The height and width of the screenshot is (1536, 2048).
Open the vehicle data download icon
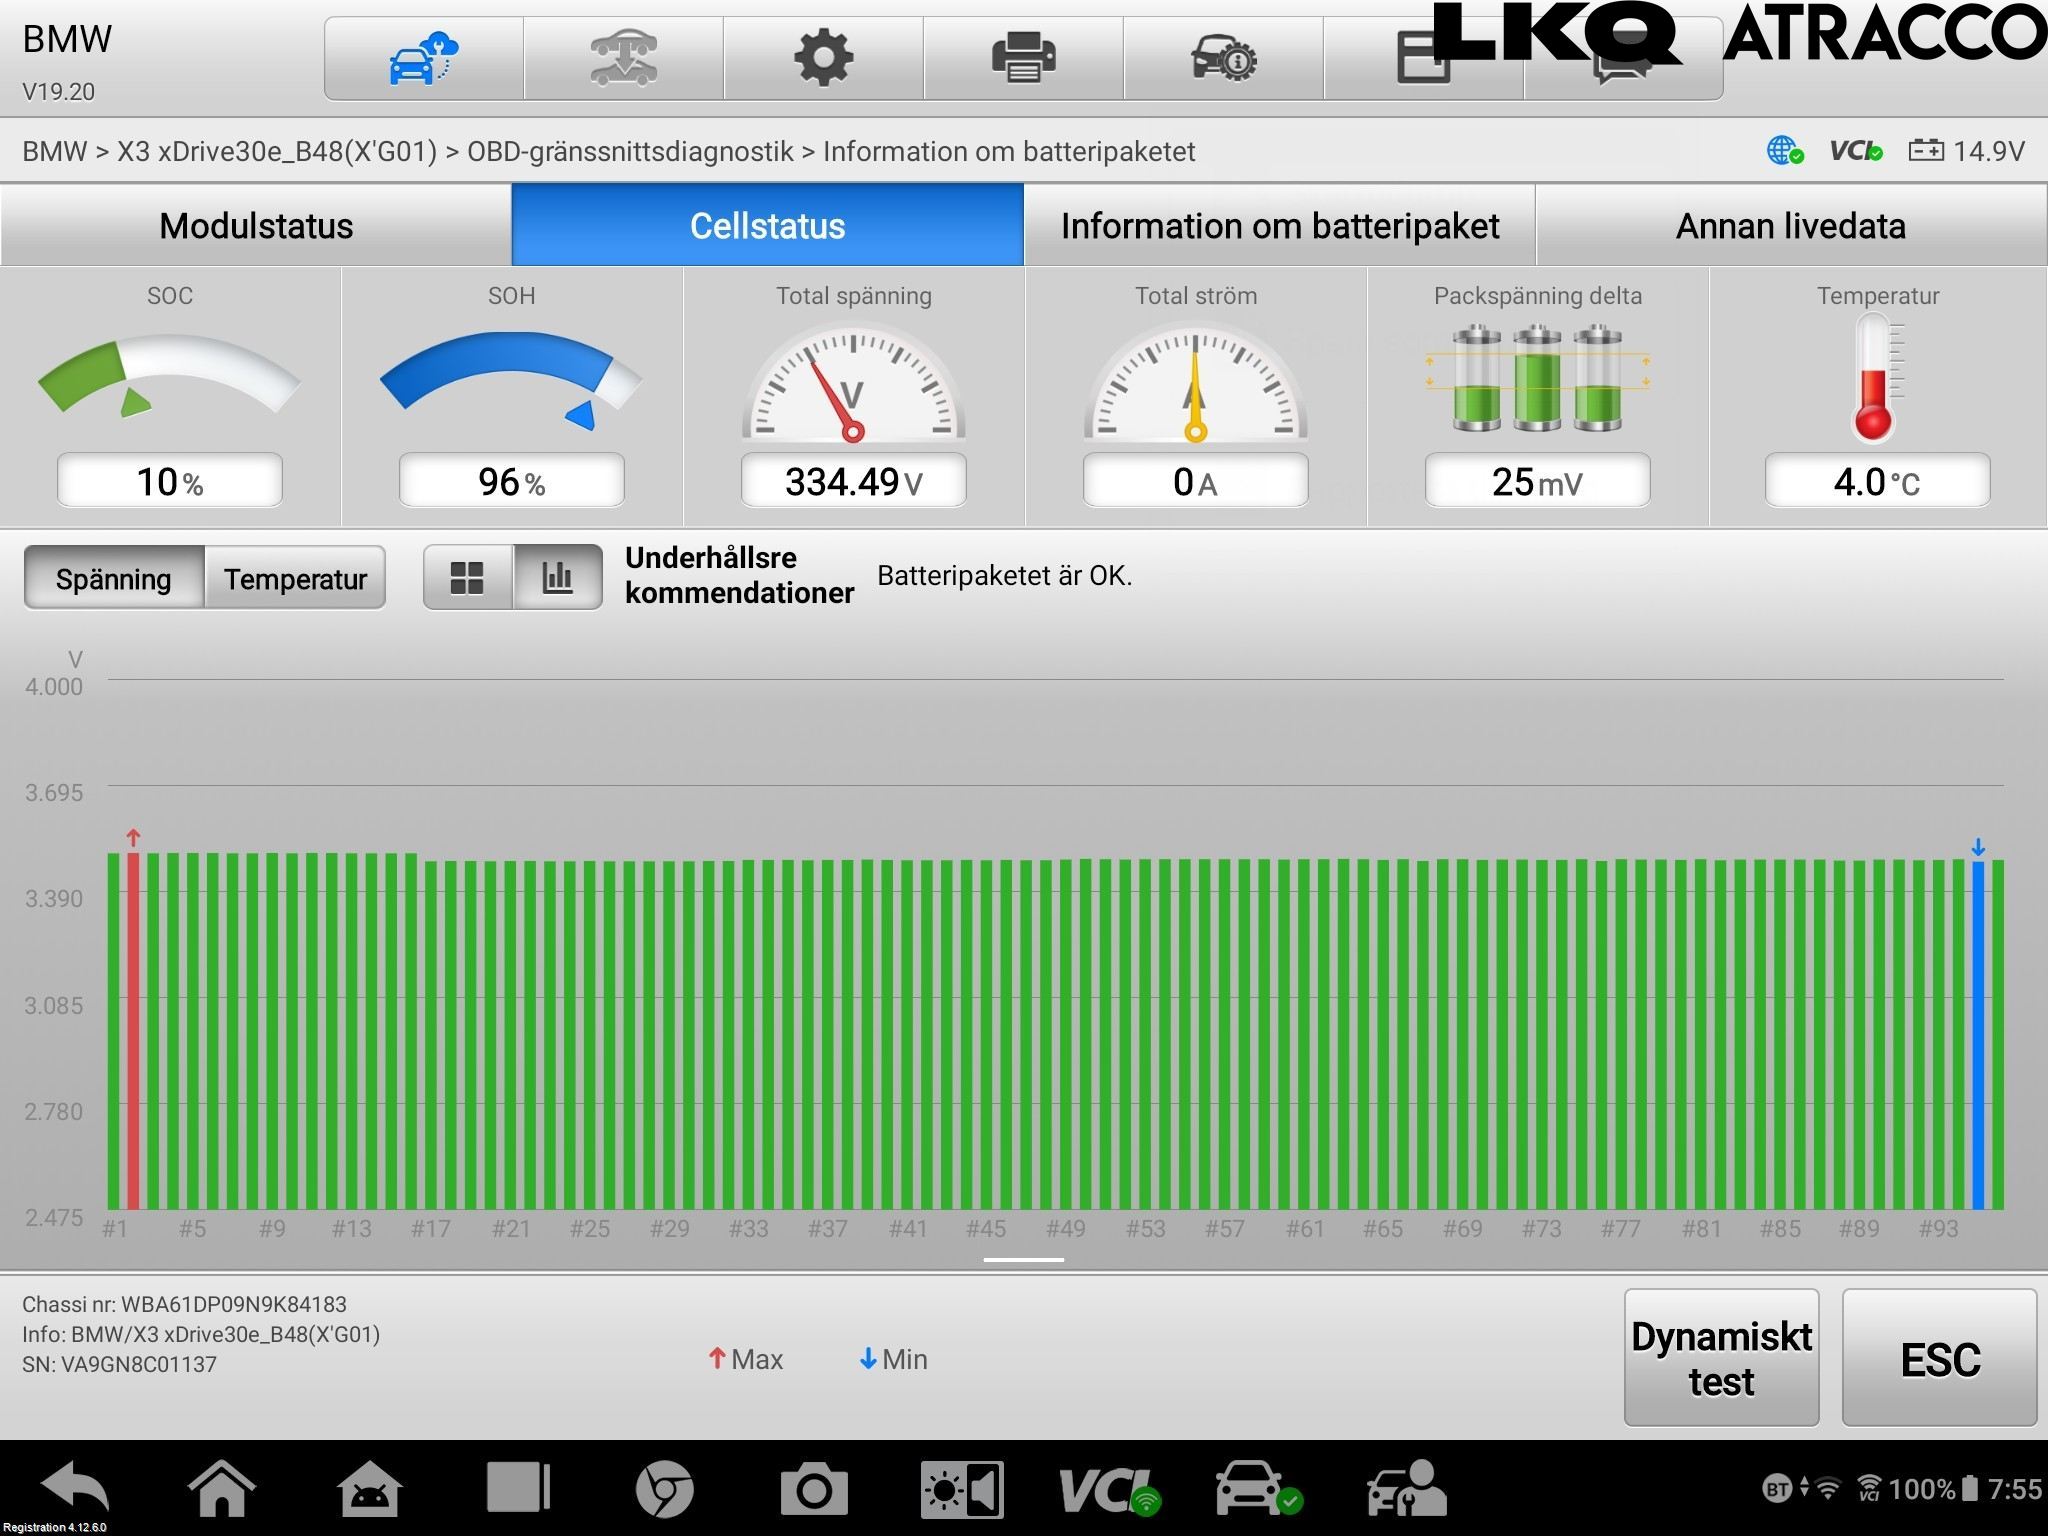[x=623, y=58]
